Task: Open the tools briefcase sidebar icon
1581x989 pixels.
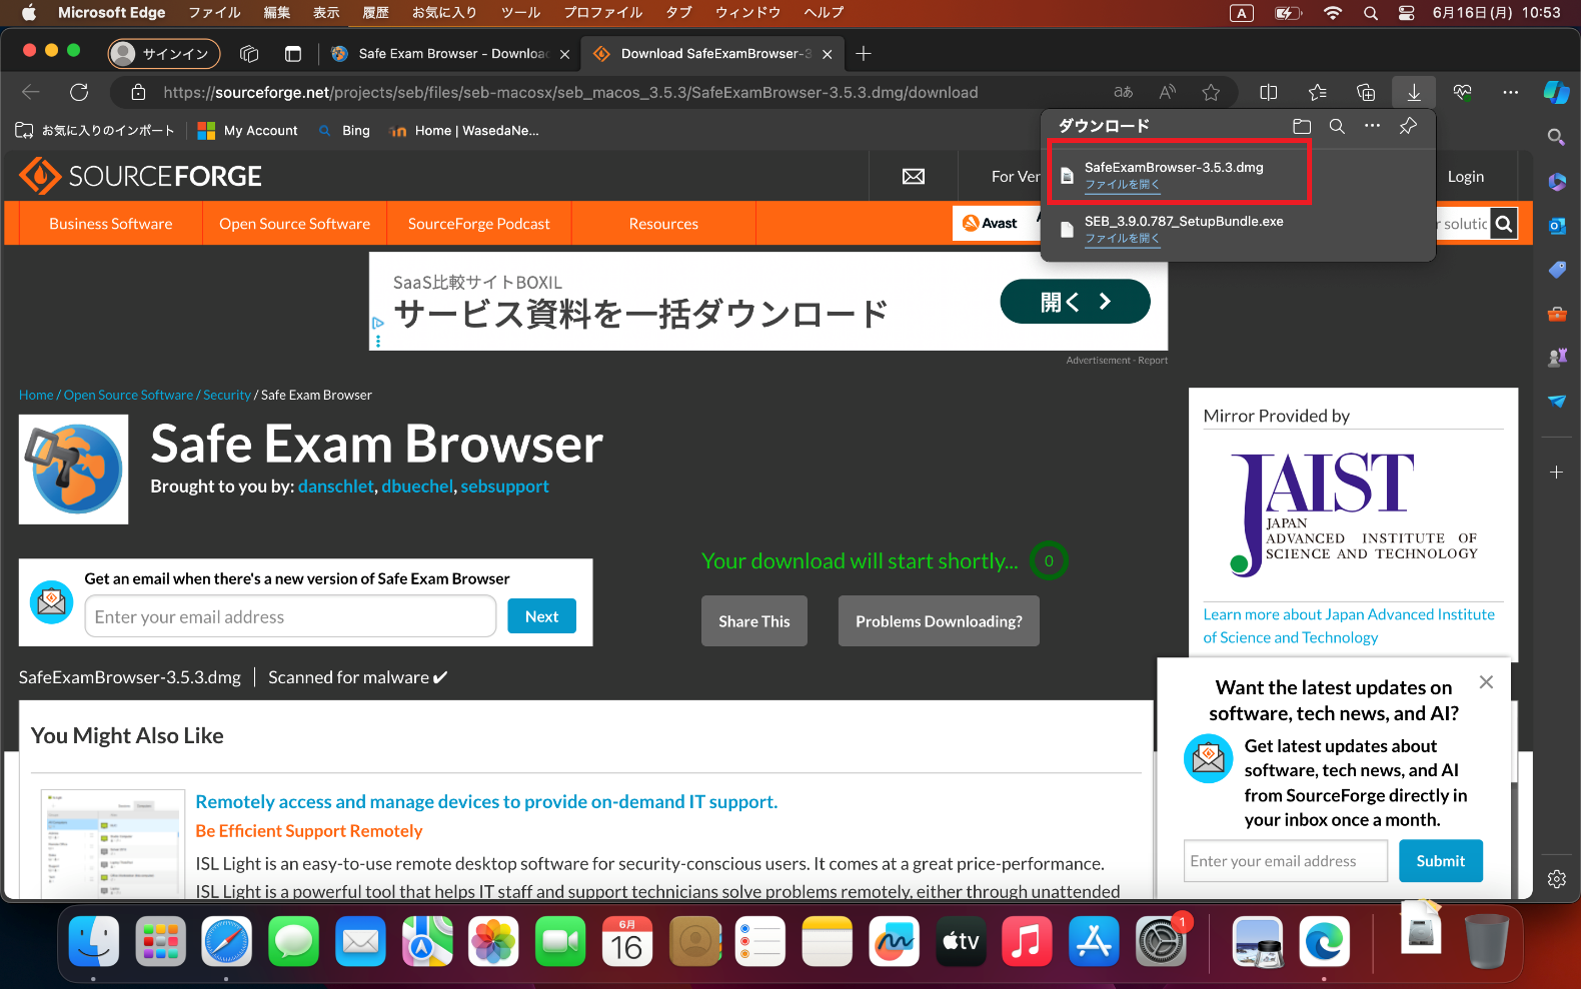Action: (x=1556, y=313)
